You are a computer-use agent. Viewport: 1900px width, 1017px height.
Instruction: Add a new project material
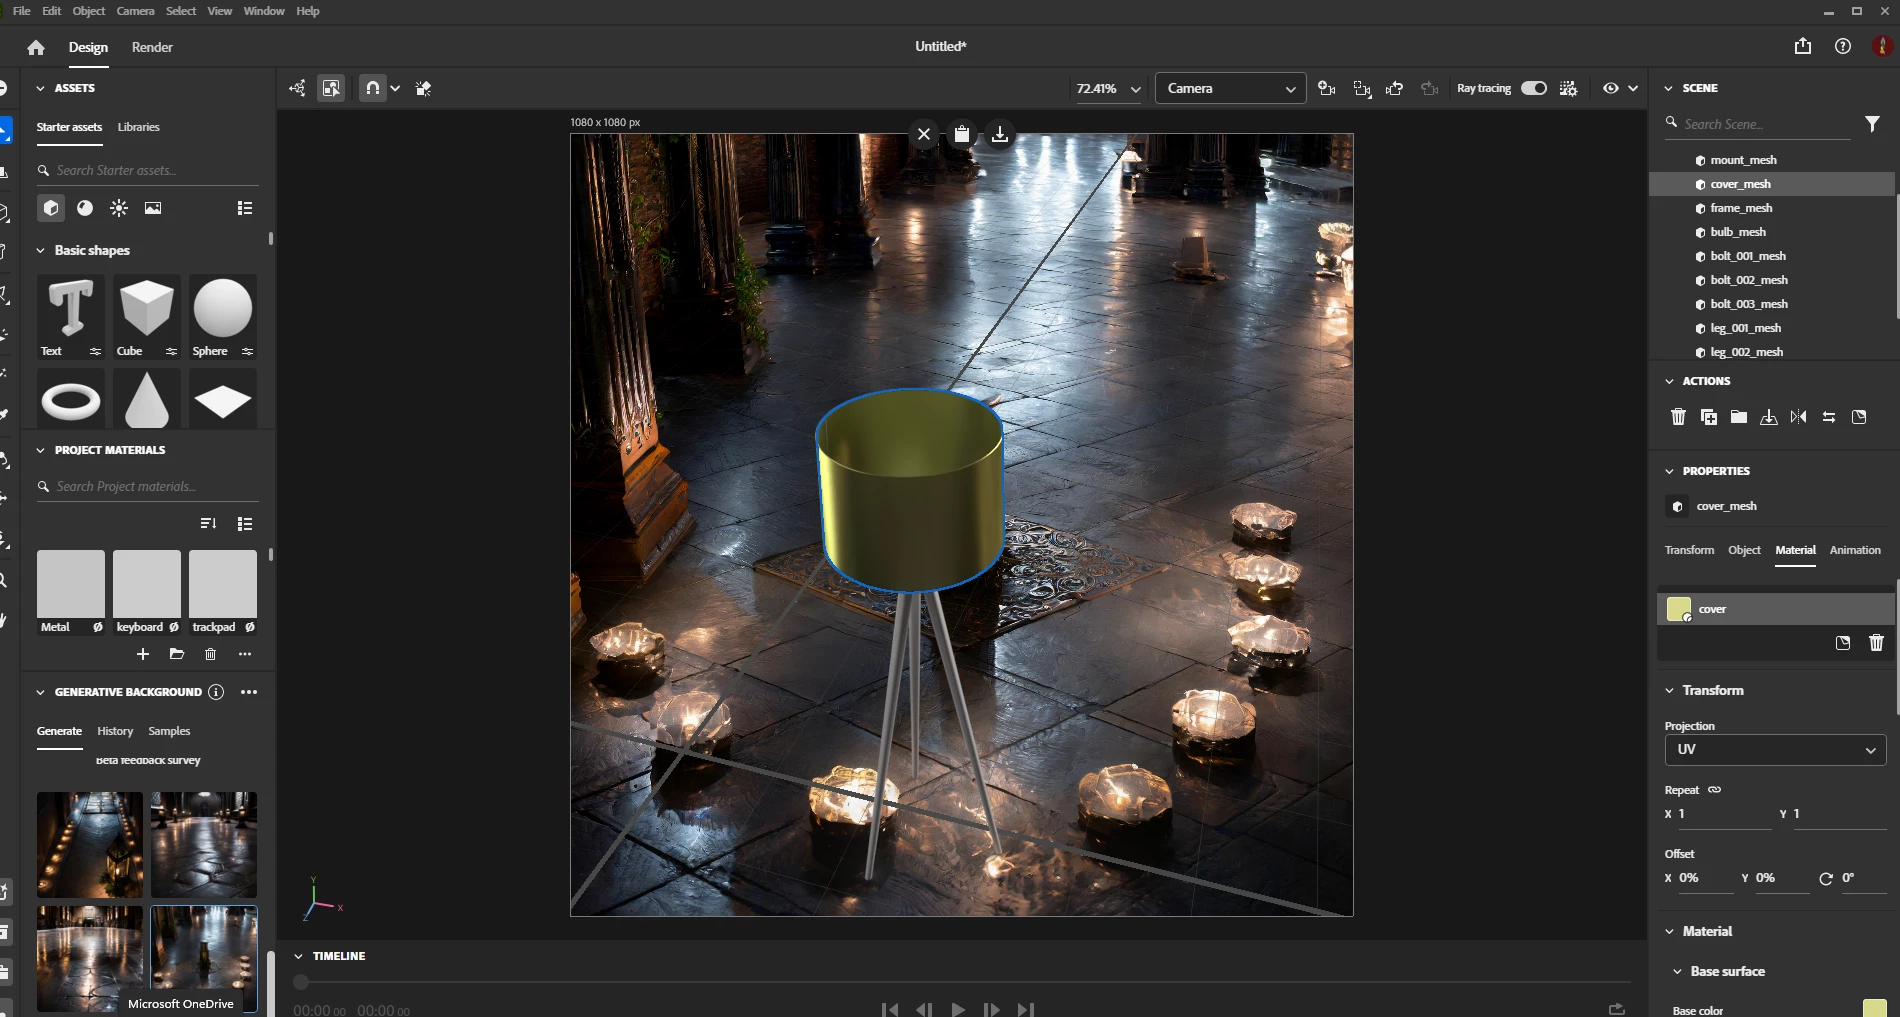(x=143, y=654)
